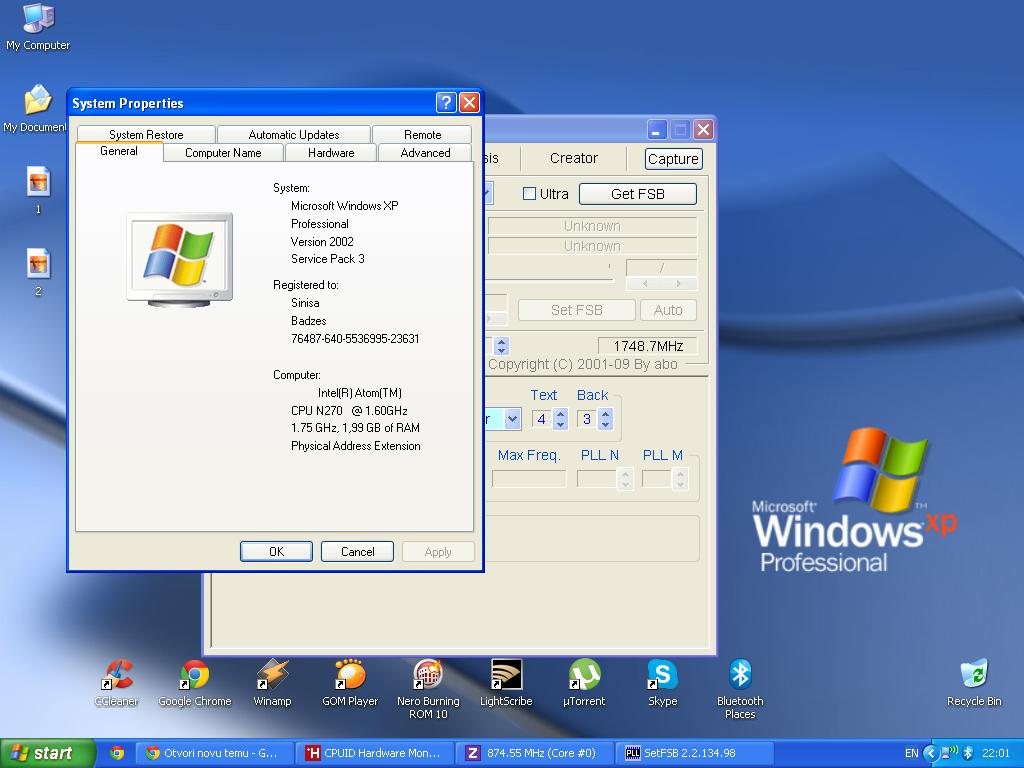Launch µTorrent desktop shortcut
The height and width of the screenshot is (768, 1024).
click(584, 683)
